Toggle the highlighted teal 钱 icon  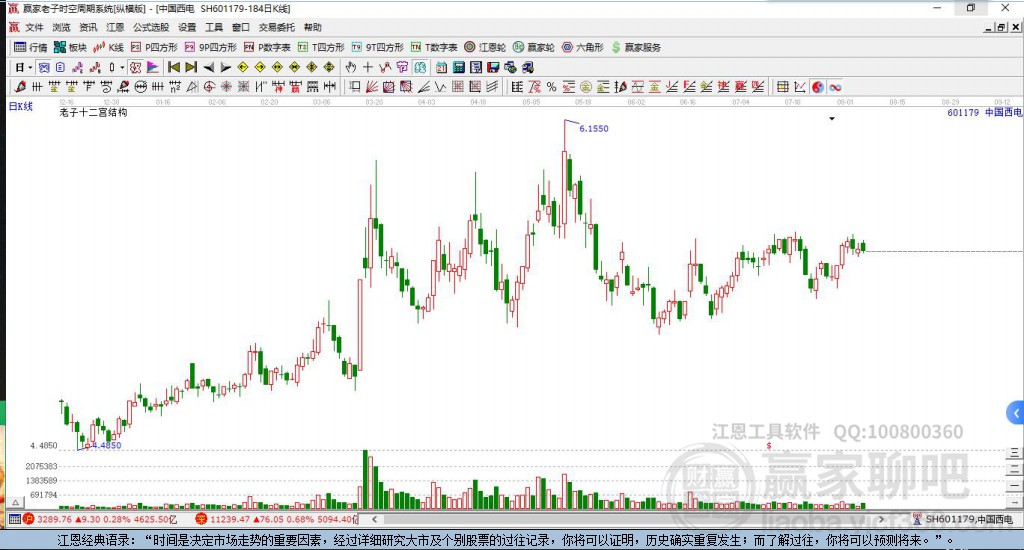419,67
